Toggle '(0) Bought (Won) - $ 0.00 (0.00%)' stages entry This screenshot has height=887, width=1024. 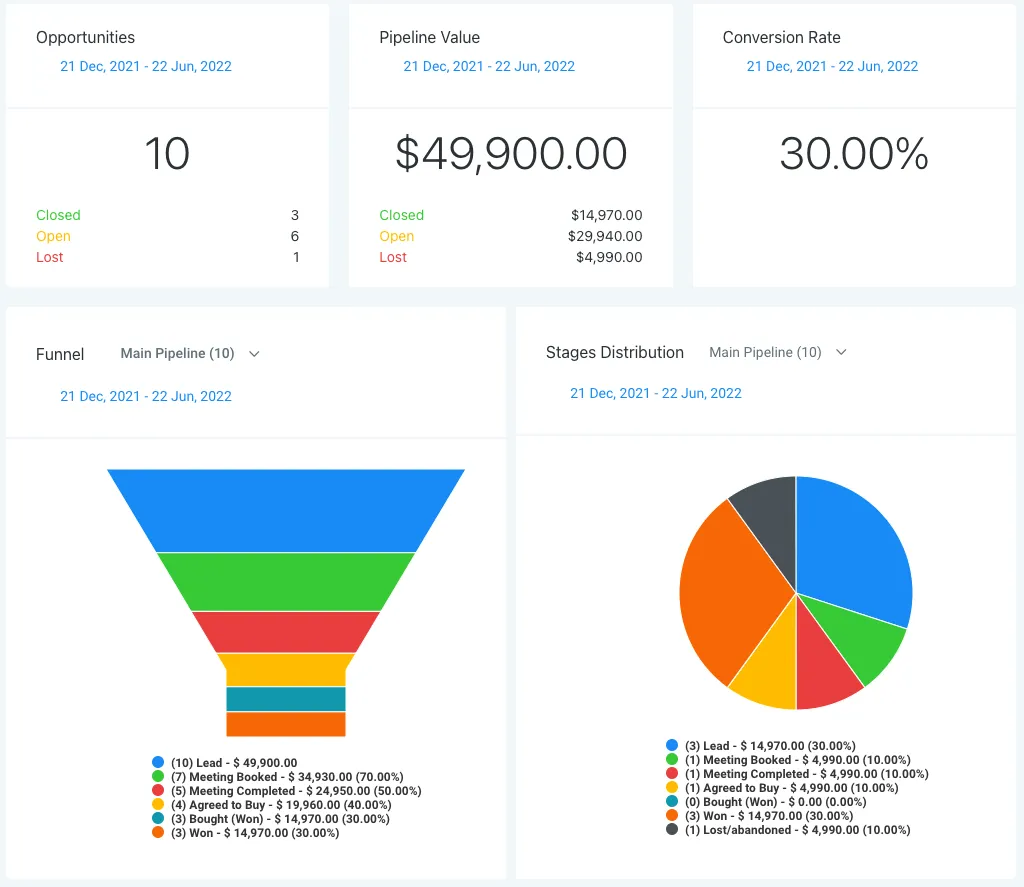pos(775,801)
